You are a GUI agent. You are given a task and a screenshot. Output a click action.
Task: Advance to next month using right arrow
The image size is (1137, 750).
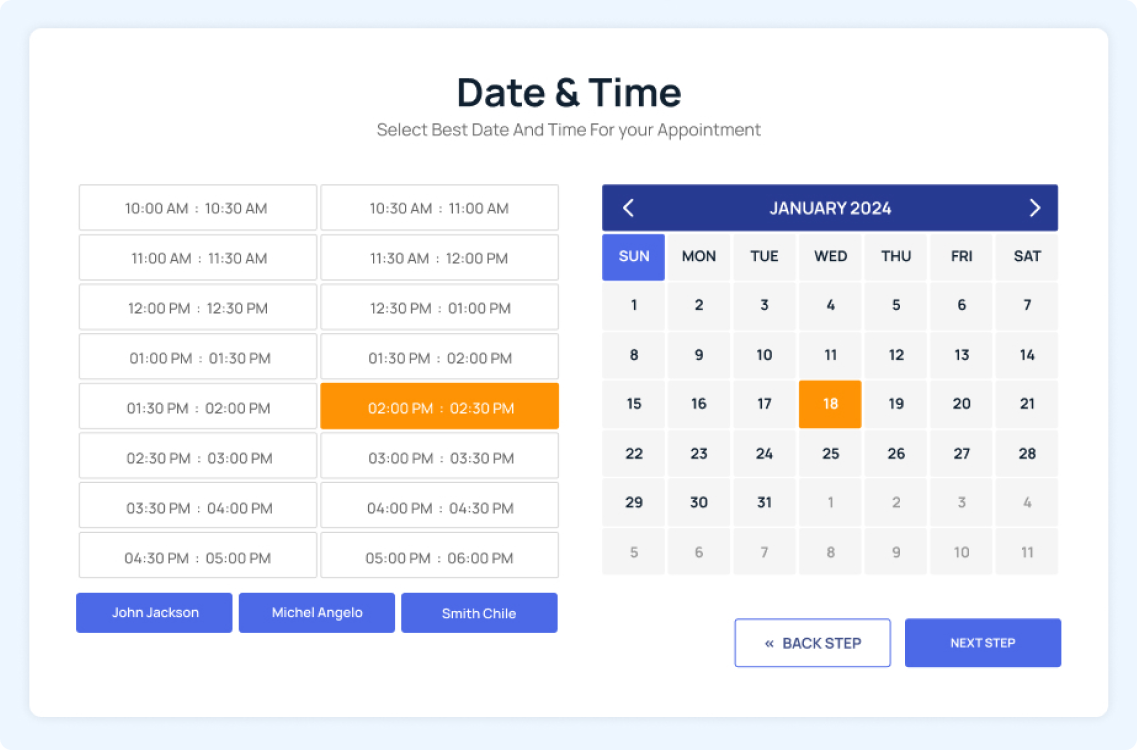tap(1034, 208)
